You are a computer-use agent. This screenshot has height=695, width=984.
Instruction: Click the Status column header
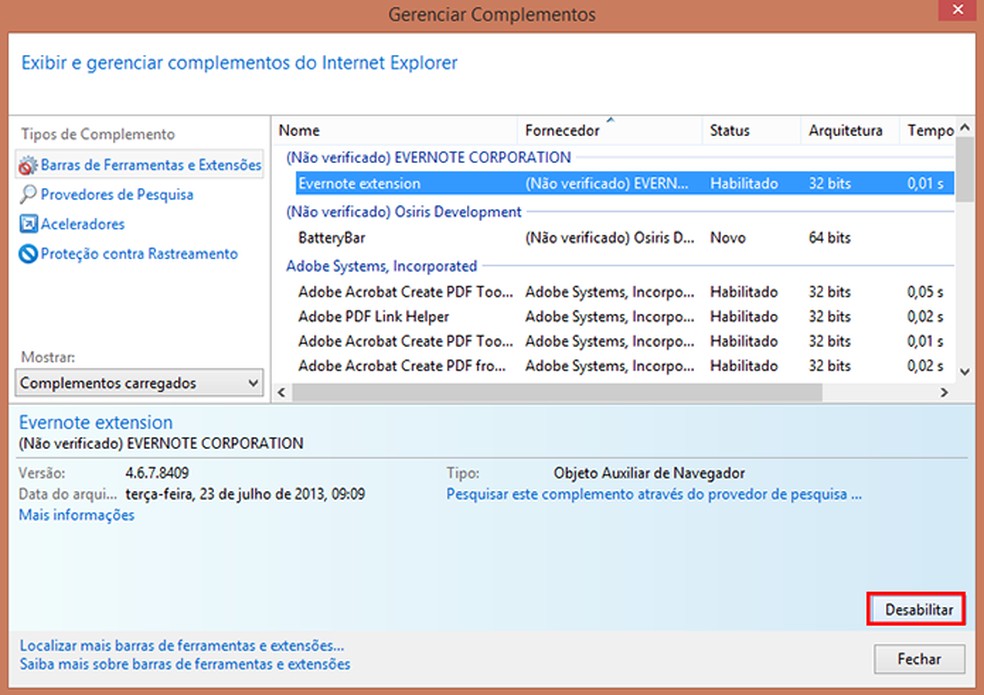(750, 130)
